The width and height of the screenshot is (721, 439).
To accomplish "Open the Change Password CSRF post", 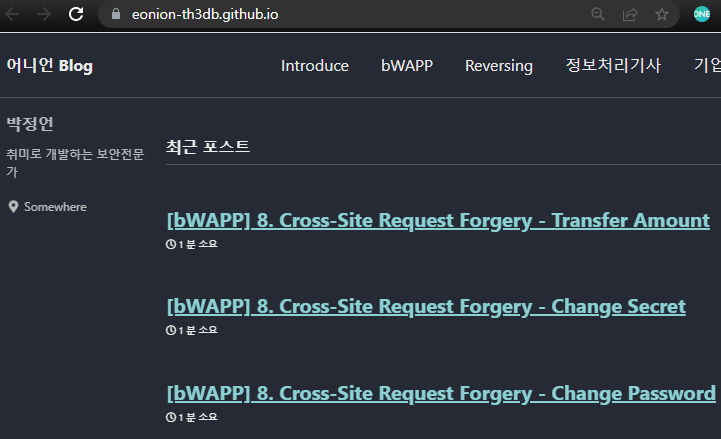I will point(441,393).
